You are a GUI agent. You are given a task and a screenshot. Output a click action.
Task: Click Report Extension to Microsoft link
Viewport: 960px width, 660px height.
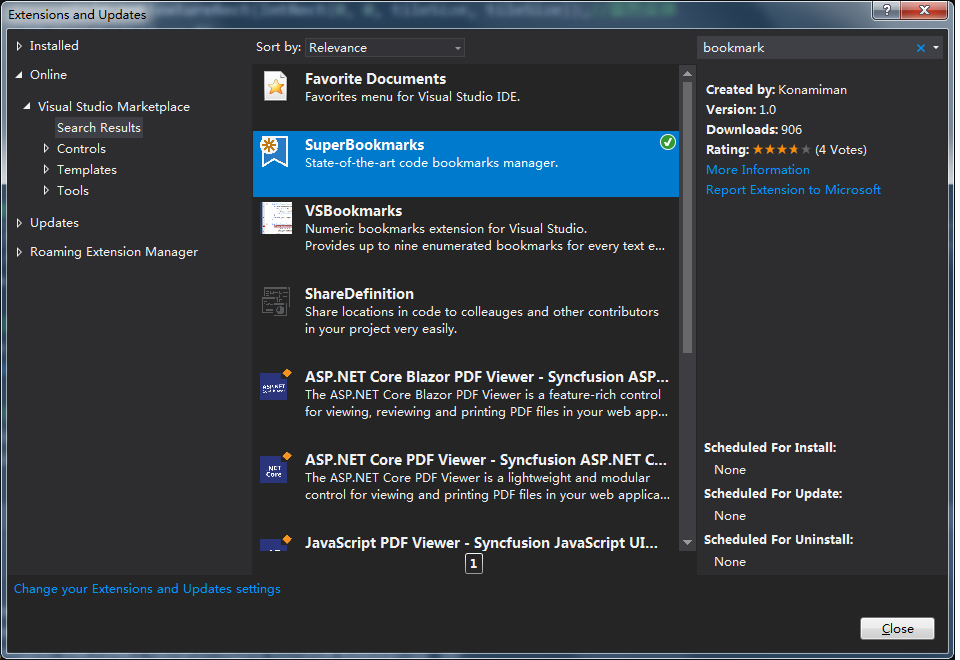coord(793,190)
